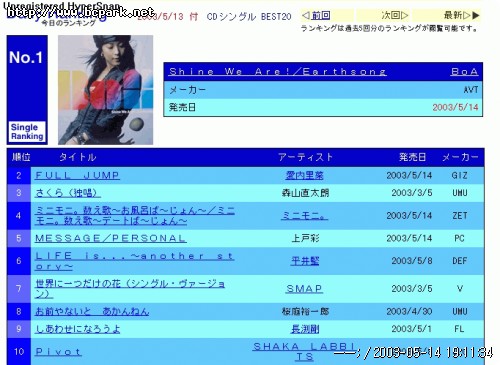Select the PC maker cell of rank 5
Image resolution: width=500 pixels, height=365 pixels.
tap(459, 238)
